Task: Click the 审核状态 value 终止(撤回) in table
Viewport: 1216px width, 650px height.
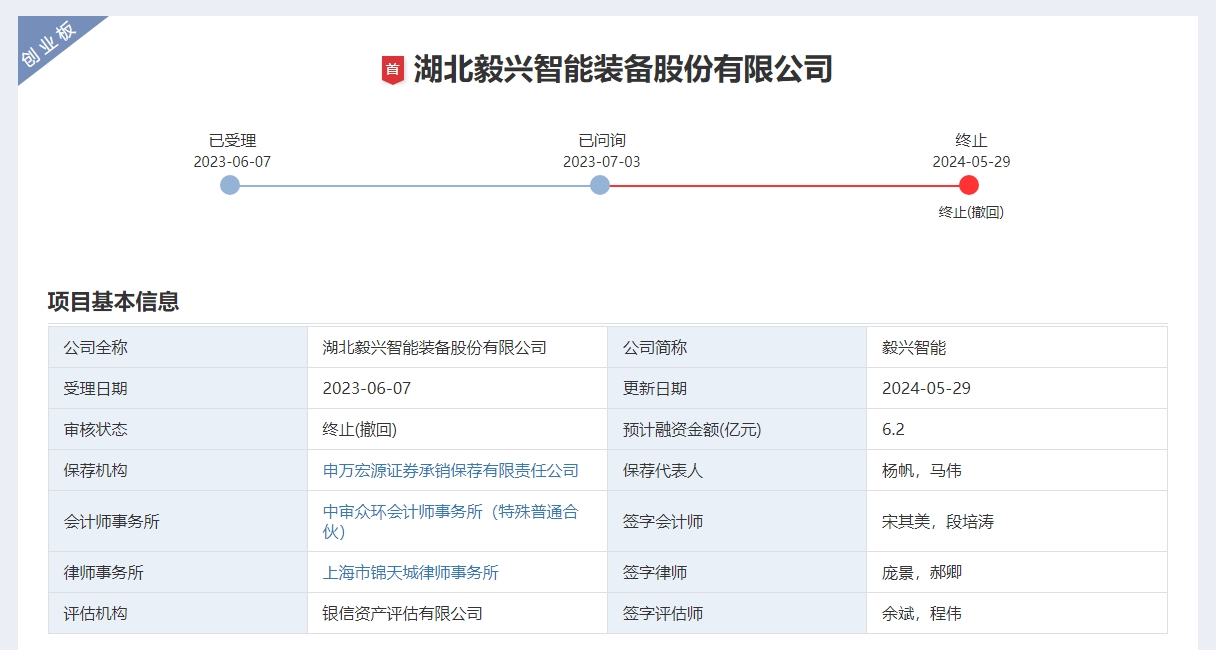Action: click(x=360, y=430)
